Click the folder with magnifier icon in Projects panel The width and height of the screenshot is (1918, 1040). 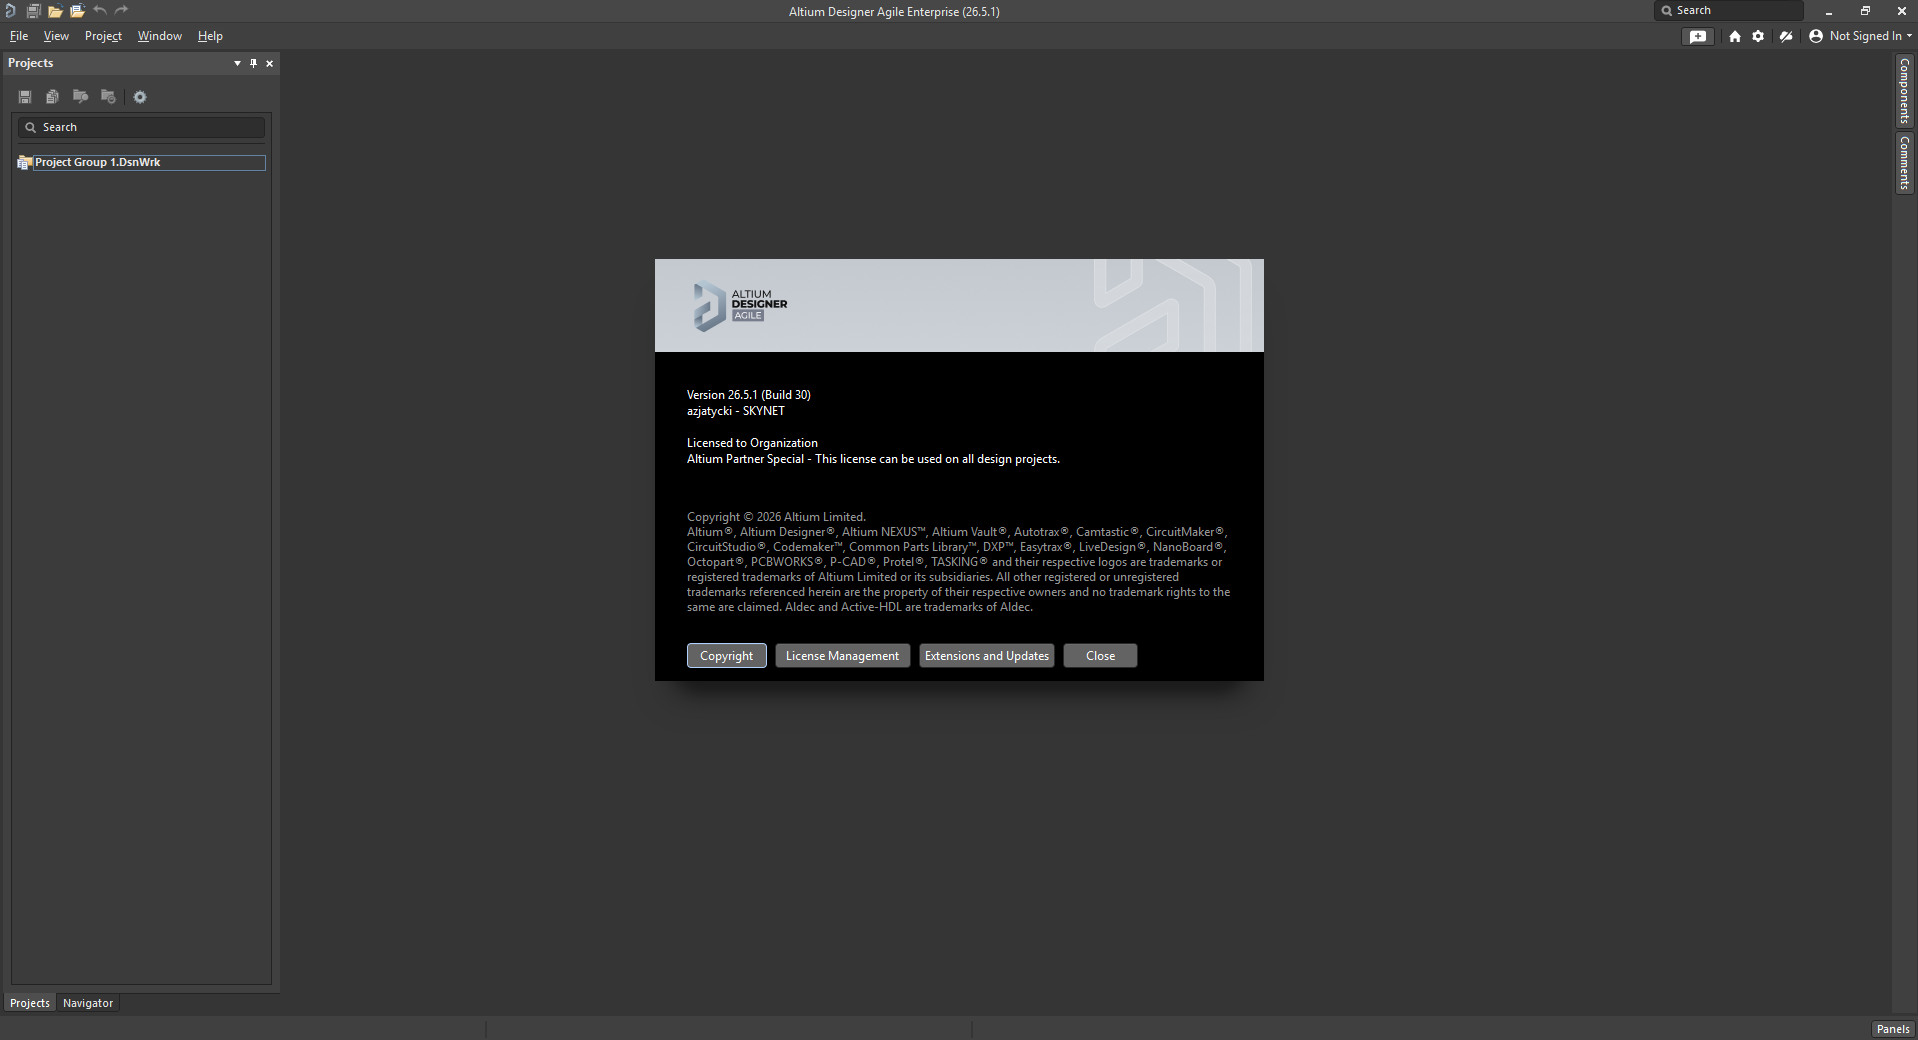[x=80, y=97]
